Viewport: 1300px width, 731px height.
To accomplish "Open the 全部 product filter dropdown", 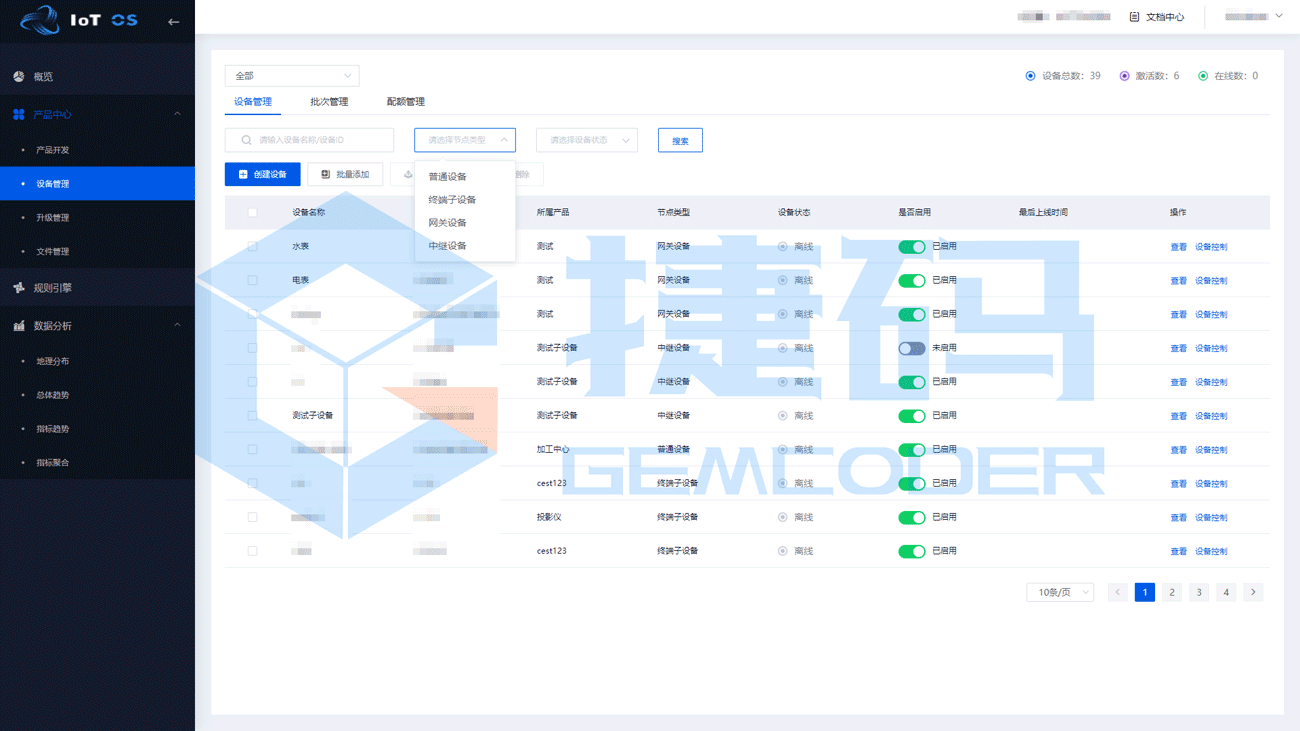I will (292, 76).
